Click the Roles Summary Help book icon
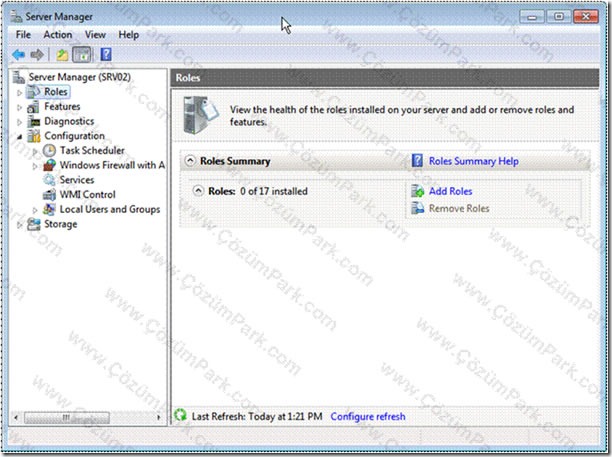Screen dimensions: 612x457 417,160
